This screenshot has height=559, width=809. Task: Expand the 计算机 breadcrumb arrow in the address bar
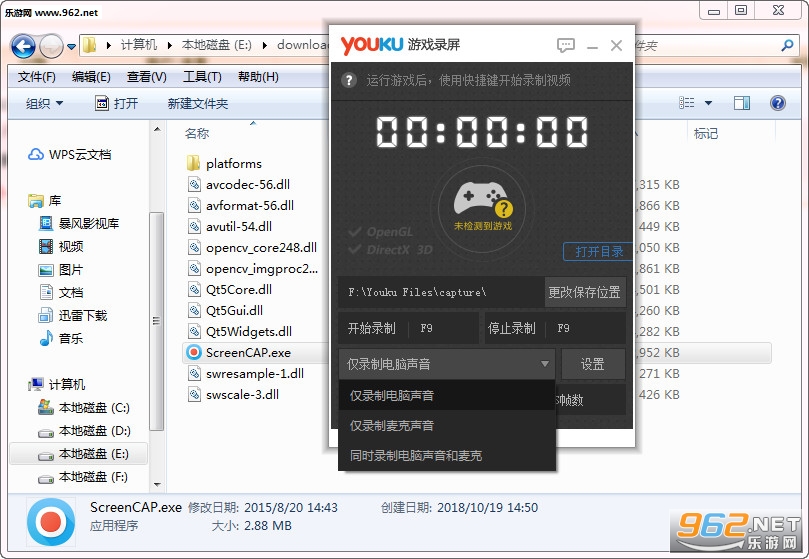169,45
